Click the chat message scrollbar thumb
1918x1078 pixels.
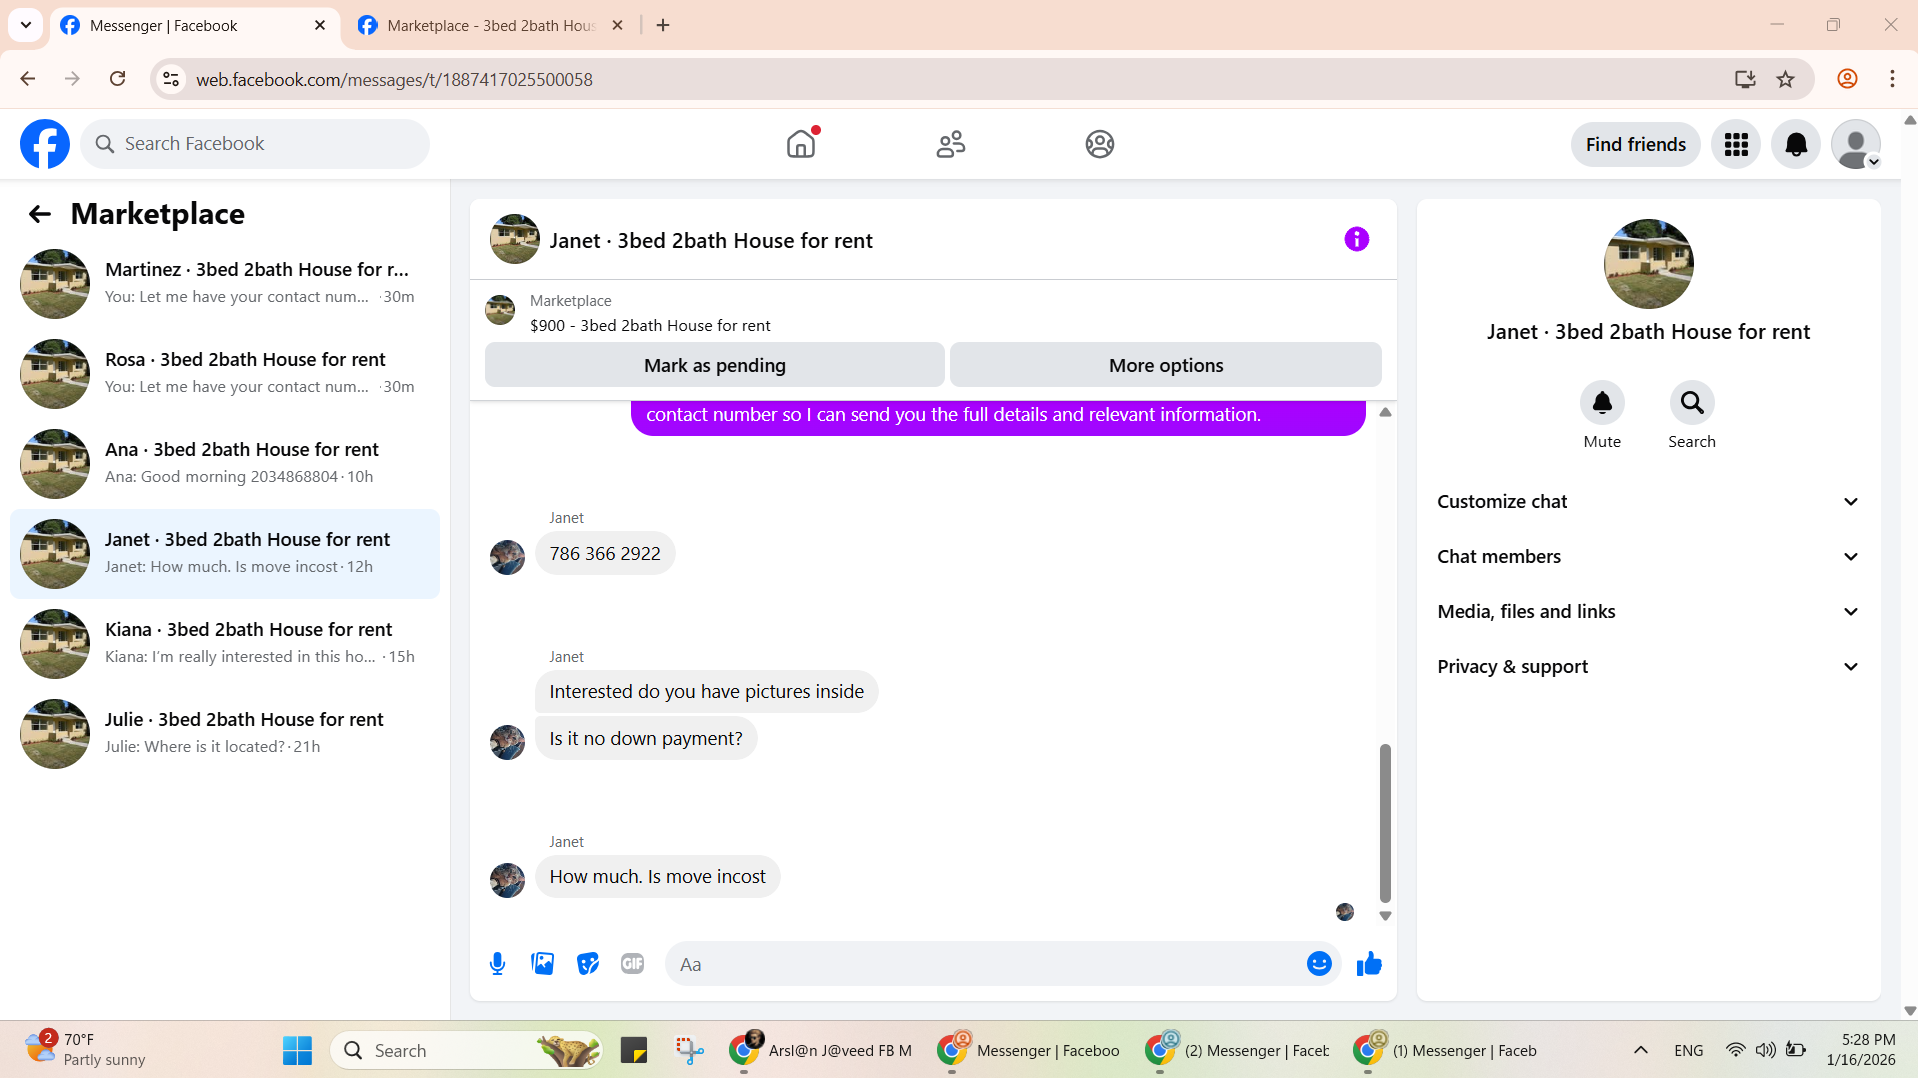[1385, 822]
